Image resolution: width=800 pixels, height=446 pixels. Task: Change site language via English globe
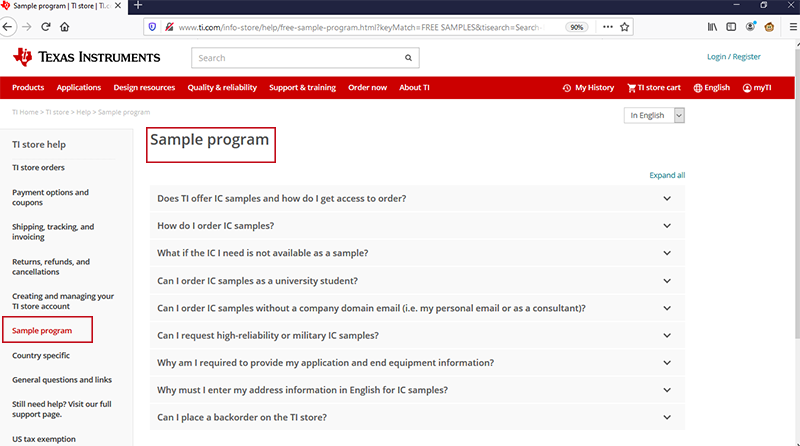(x=712, y=88)
